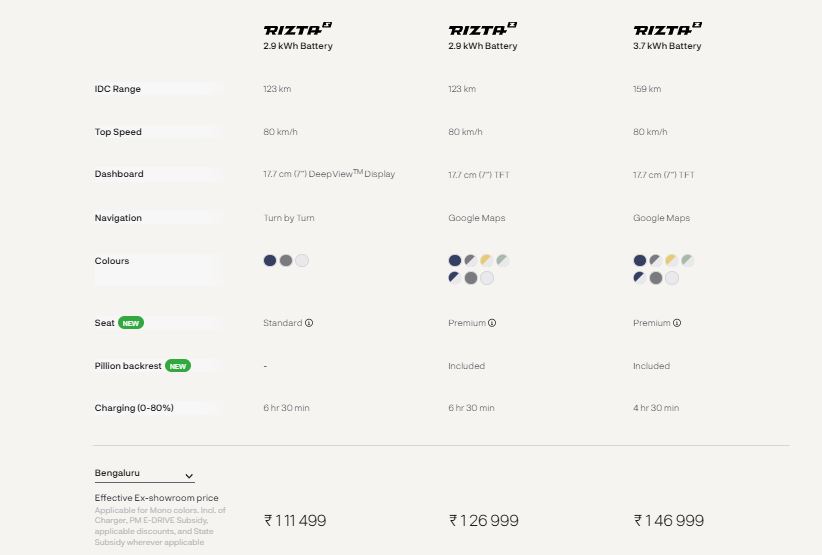This screenshot has width=822, height=555.
Task: Click Rizta logo of the ₹126 999 variant
Action: (x=483, y=29)
